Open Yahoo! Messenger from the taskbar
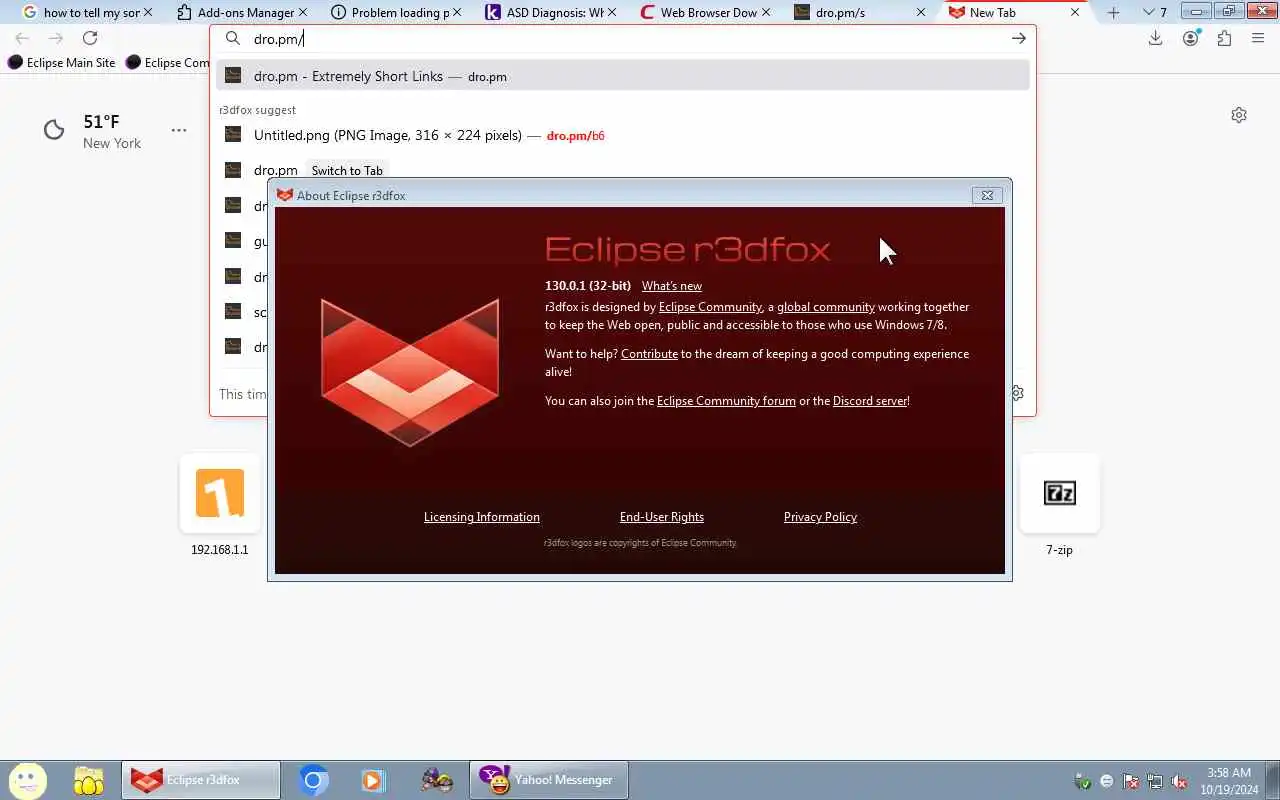 coord(549,780)
